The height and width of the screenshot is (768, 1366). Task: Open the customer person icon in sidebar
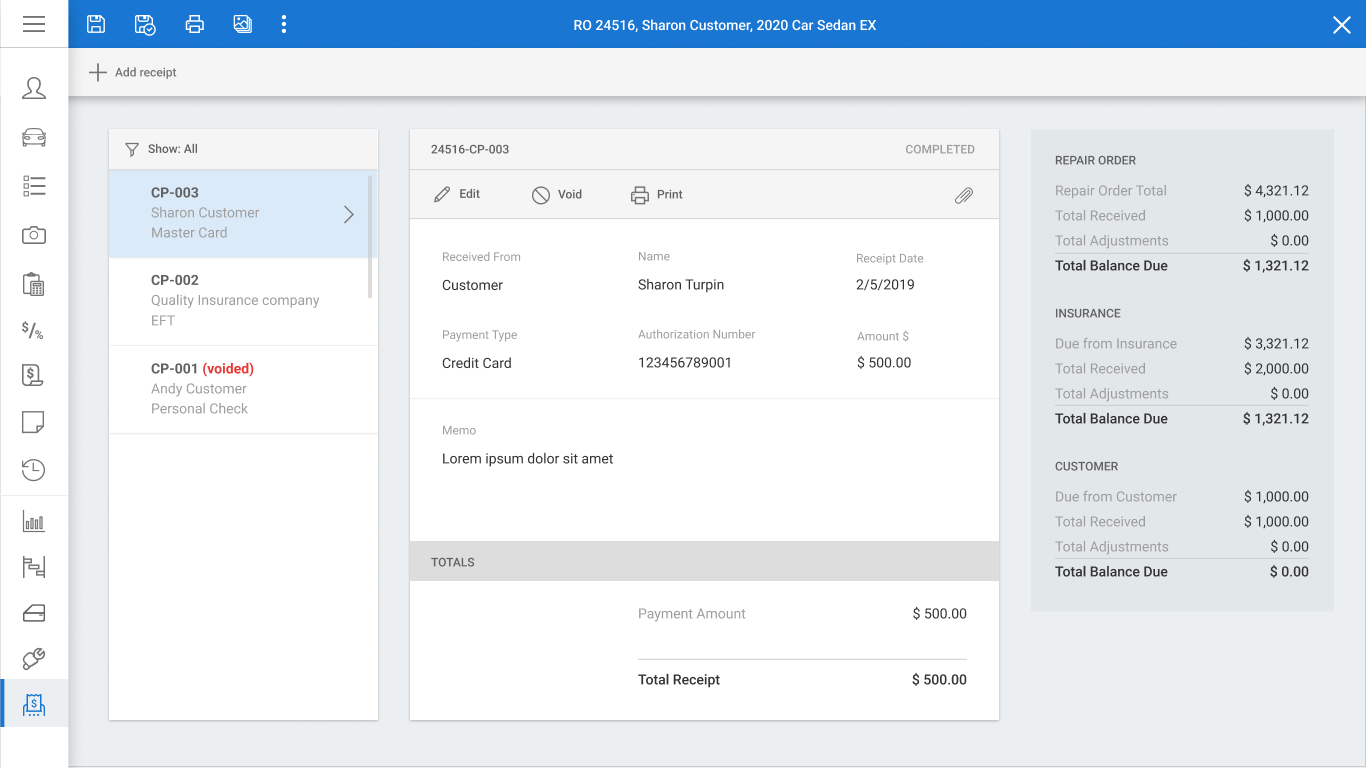[x=34, y=88]
